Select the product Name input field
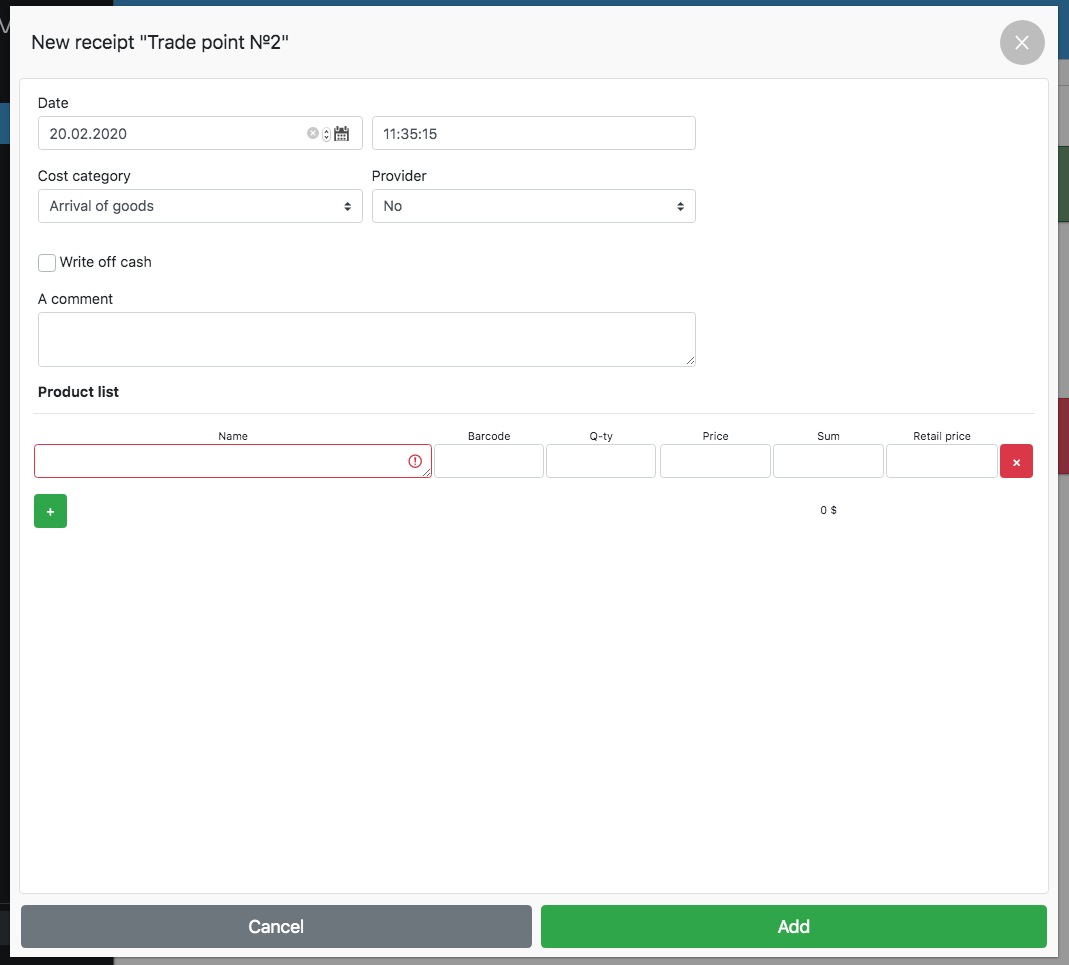The image size is (1069, 965). point(220,461)
